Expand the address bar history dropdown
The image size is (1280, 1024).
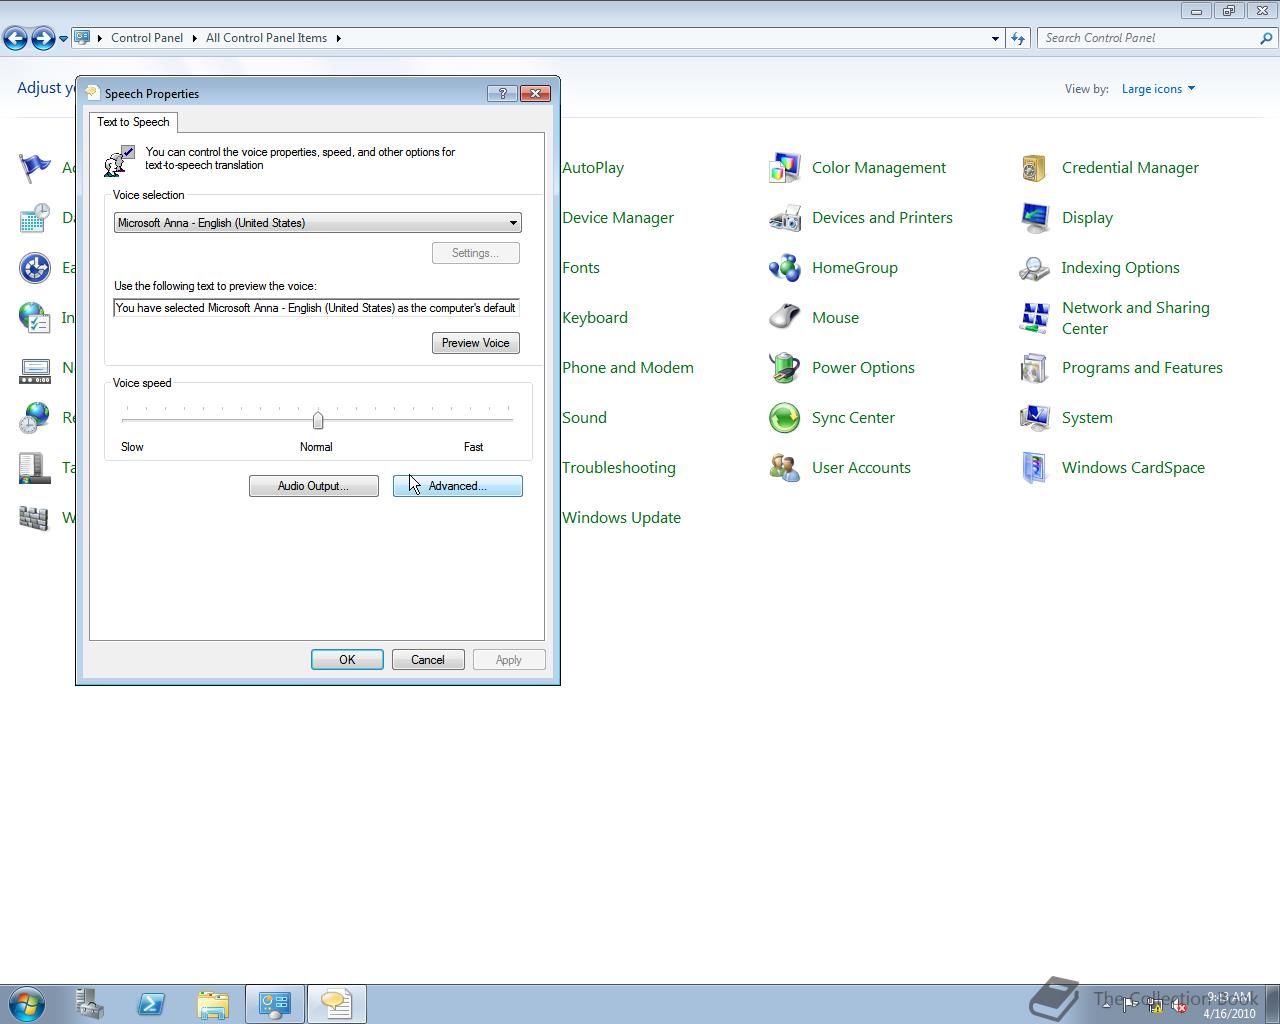(x=995, y=38)
